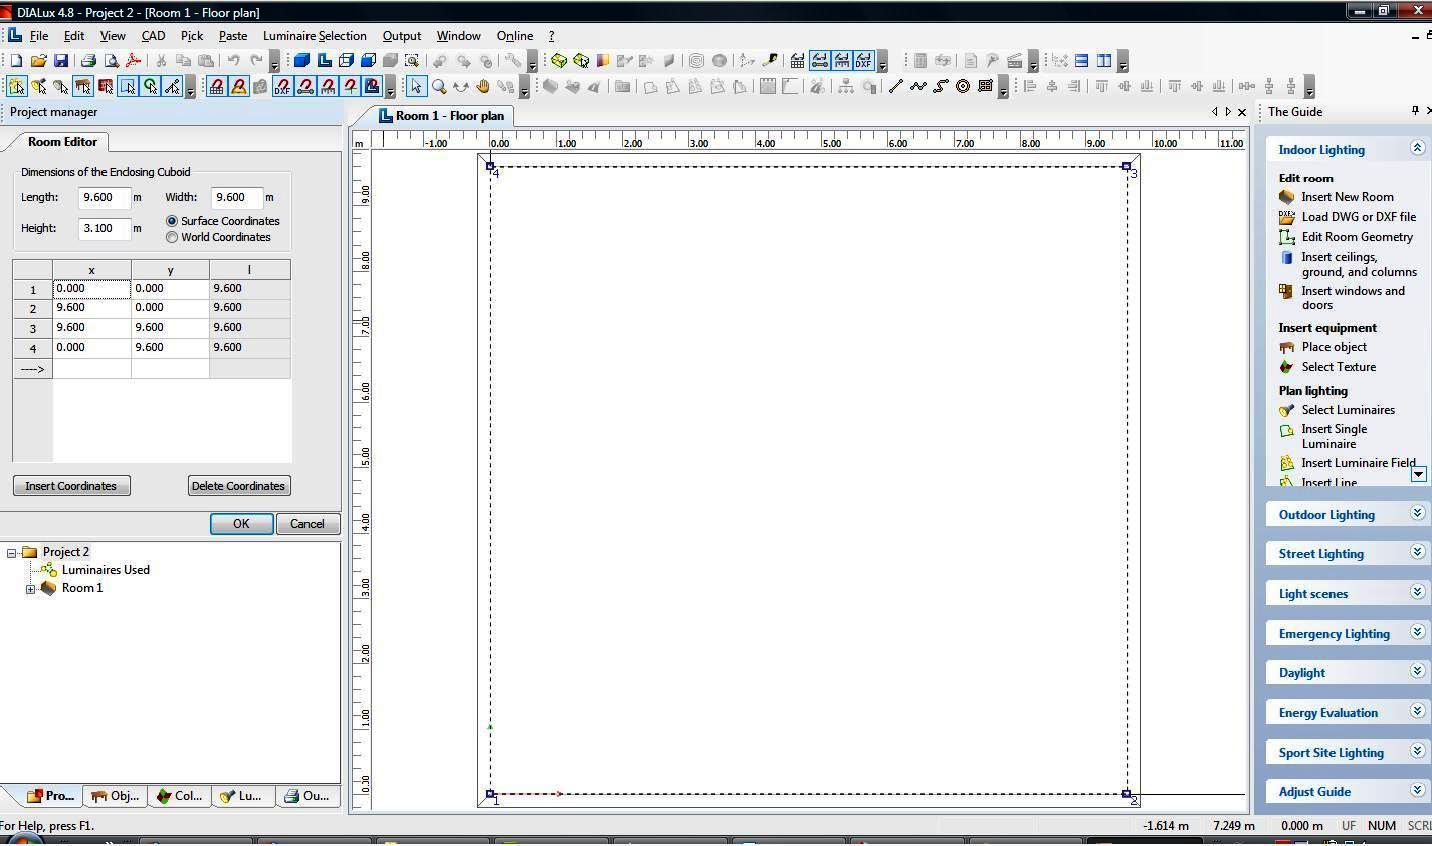1432x846 pixels.
Task: Activate the Rotate view arrows tool
Action: pyautogui.click(x=460, y=86)
